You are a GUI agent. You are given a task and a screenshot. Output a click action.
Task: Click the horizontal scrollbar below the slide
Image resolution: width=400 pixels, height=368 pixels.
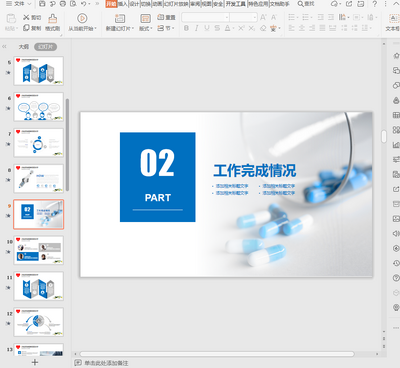click(x=217, y=354)
